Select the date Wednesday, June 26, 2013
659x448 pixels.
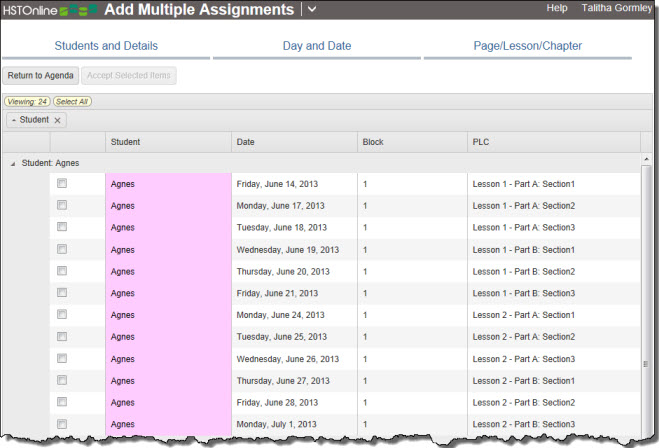click(x=288, y=359)
